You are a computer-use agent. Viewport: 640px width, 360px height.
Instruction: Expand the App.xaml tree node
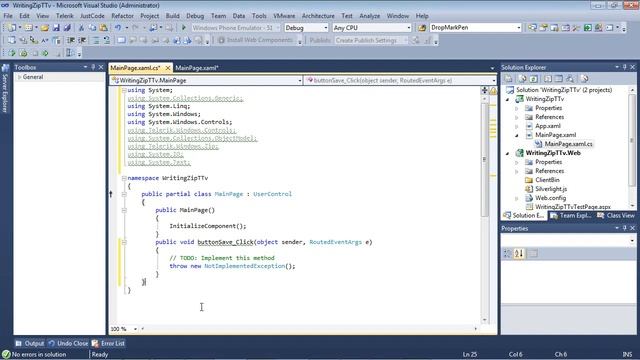pos(517,126)
